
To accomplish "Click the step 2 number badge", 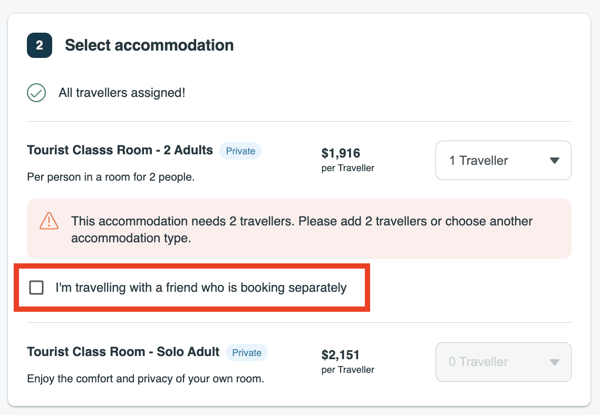I will (39, 45).
